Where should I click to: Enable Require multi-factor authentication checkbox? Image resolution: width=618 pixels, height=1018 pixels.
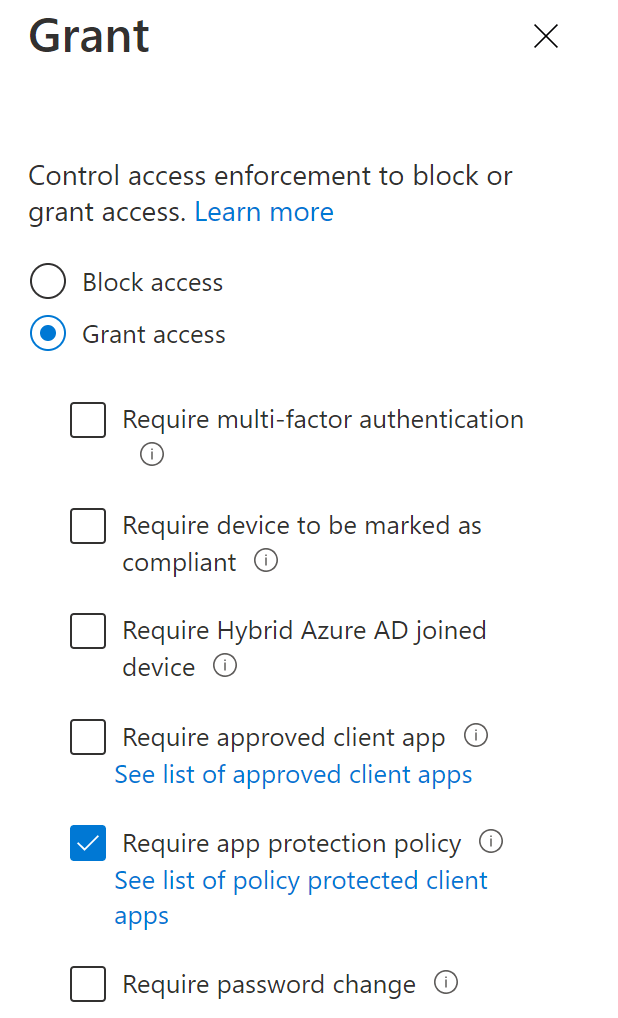pos(88,420)
